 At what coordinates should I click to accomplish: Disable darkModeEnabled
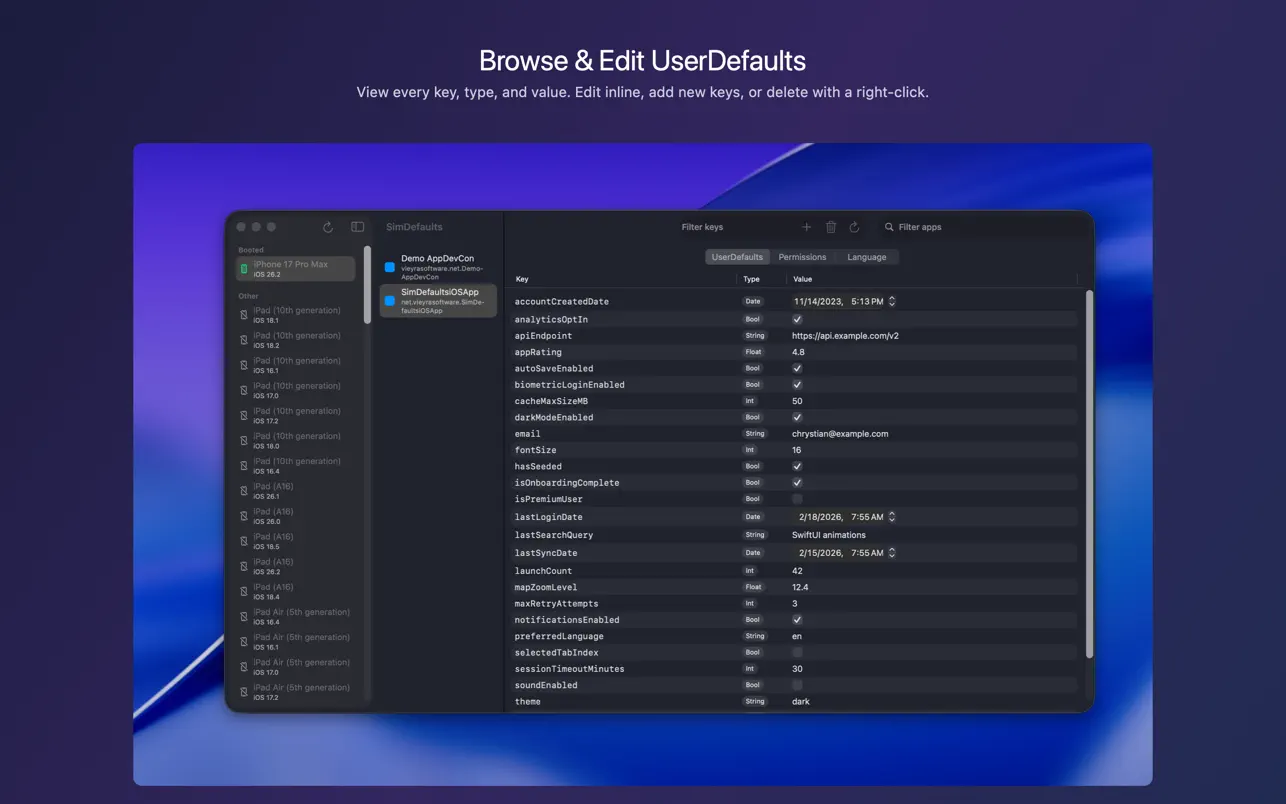pyautogui.click(x=796, y=417)
